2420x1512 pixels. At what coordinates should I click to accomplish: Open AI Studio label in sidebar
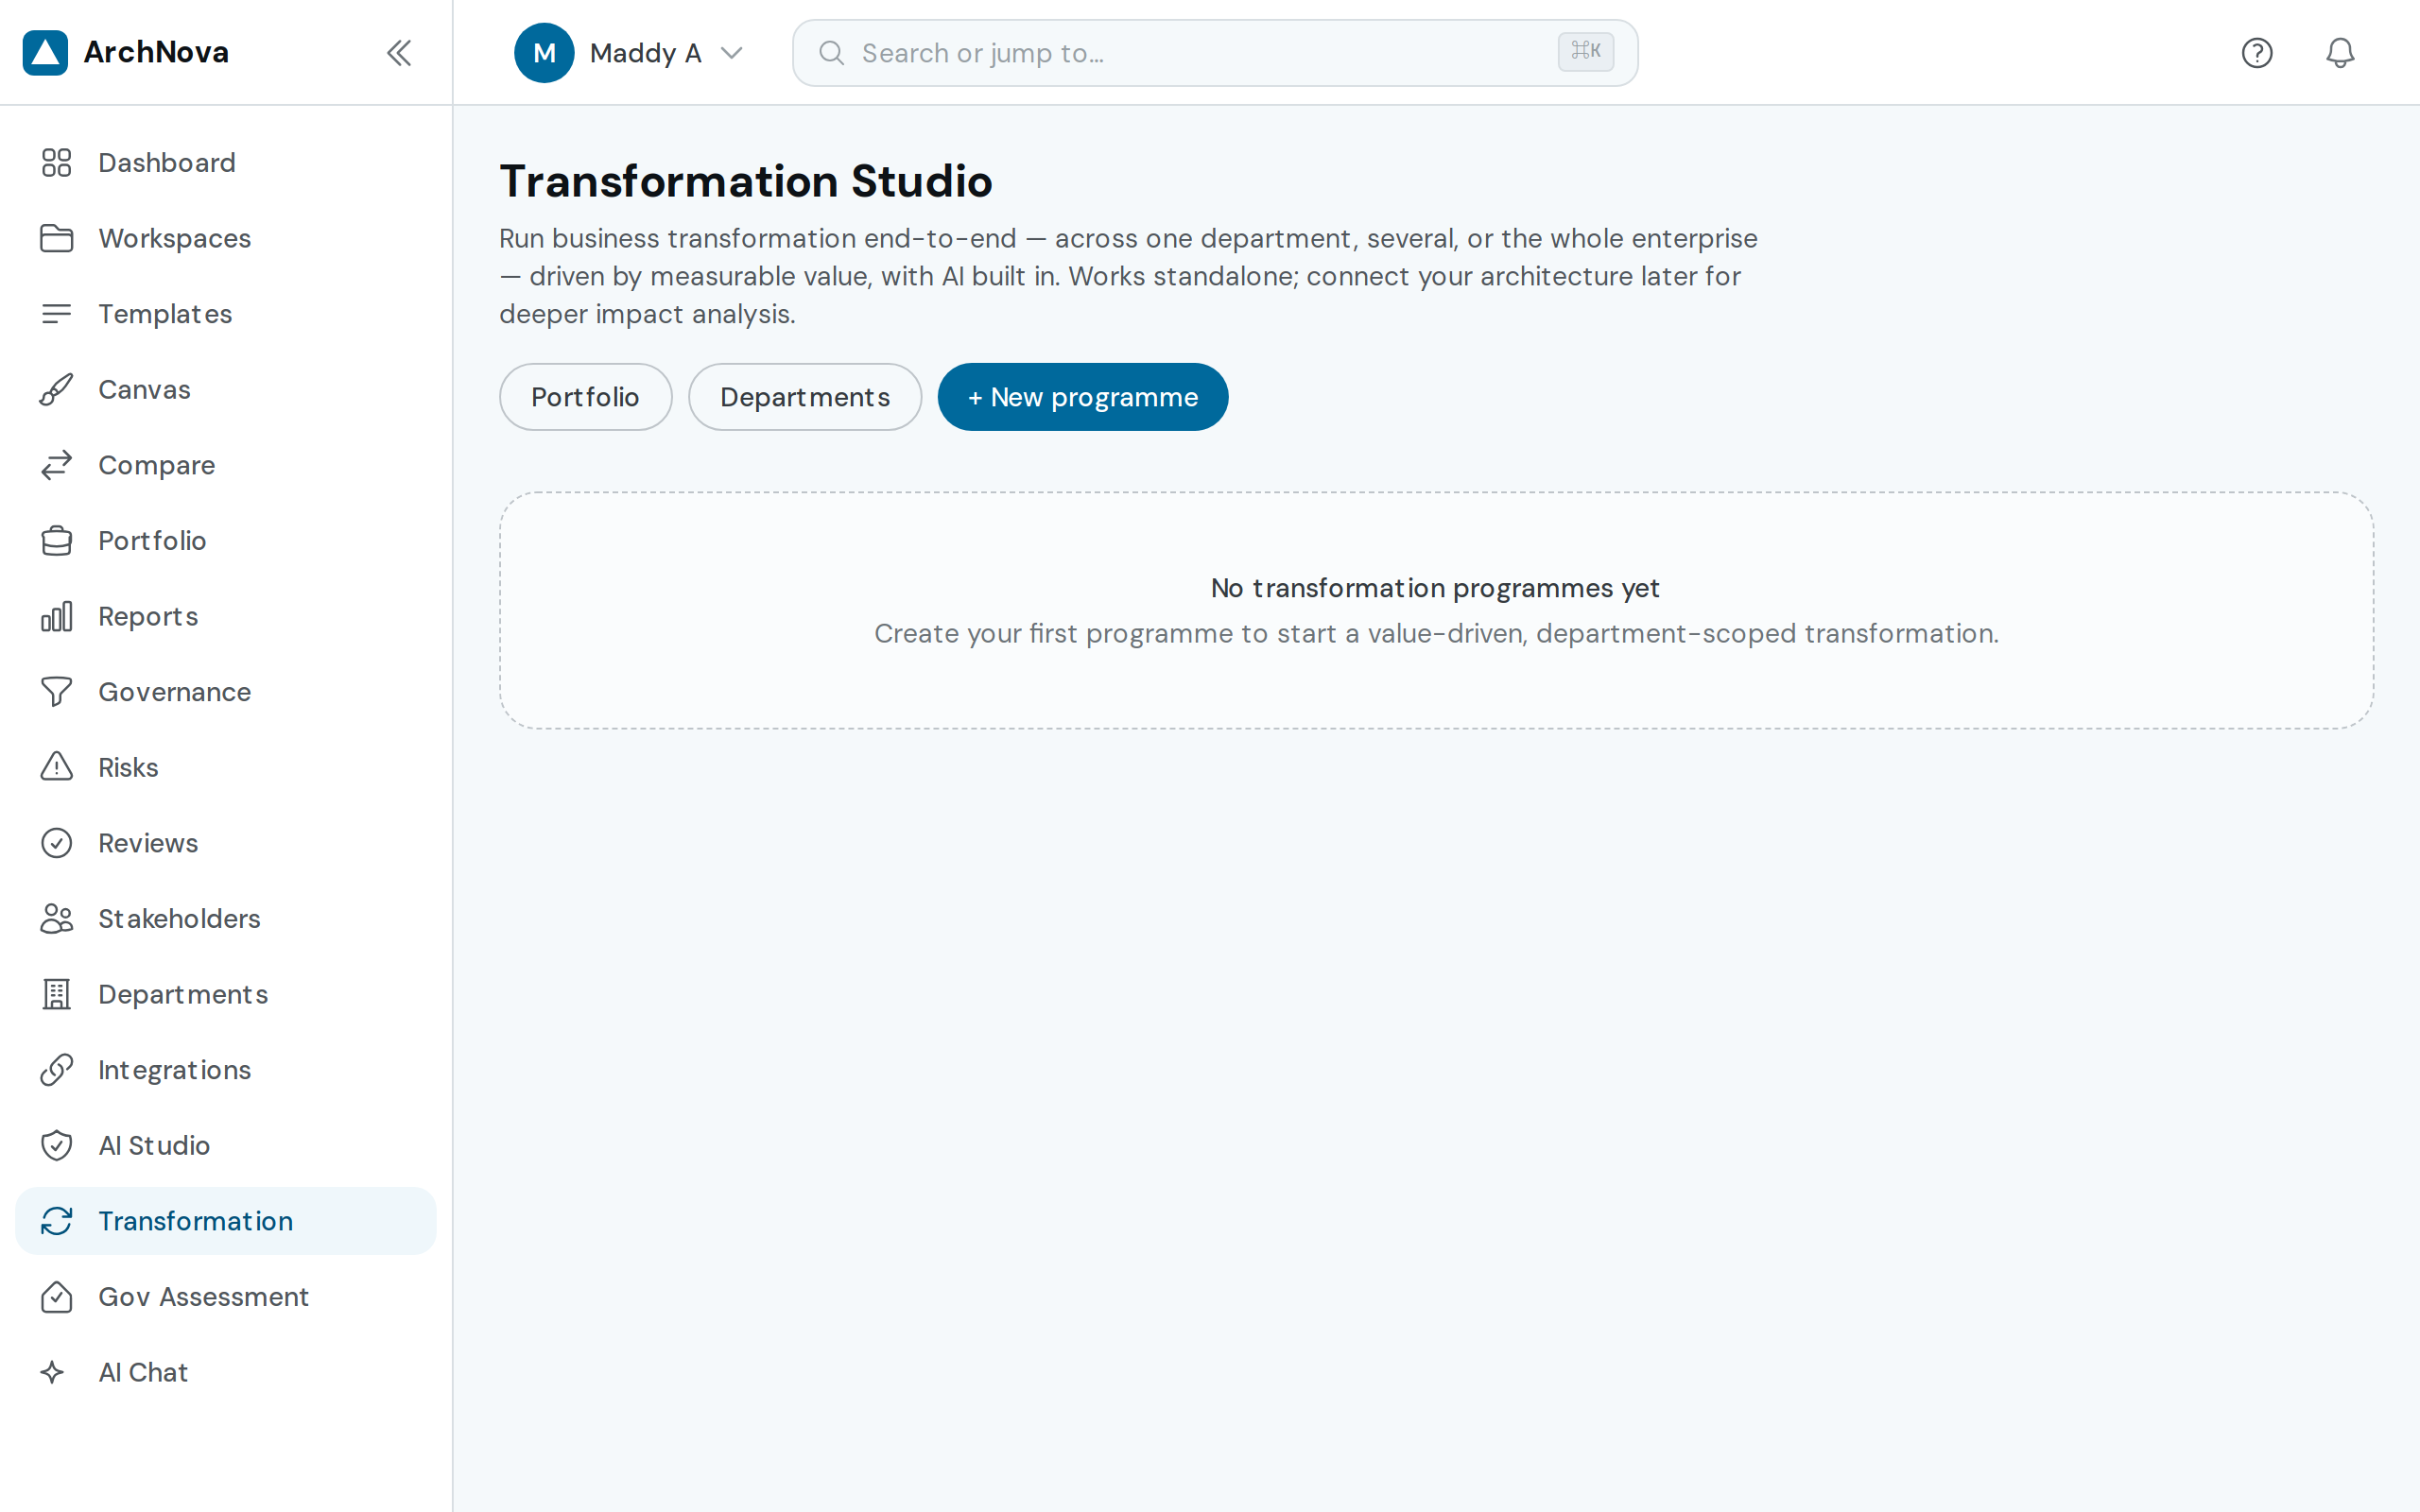(x=154, y=1145)
